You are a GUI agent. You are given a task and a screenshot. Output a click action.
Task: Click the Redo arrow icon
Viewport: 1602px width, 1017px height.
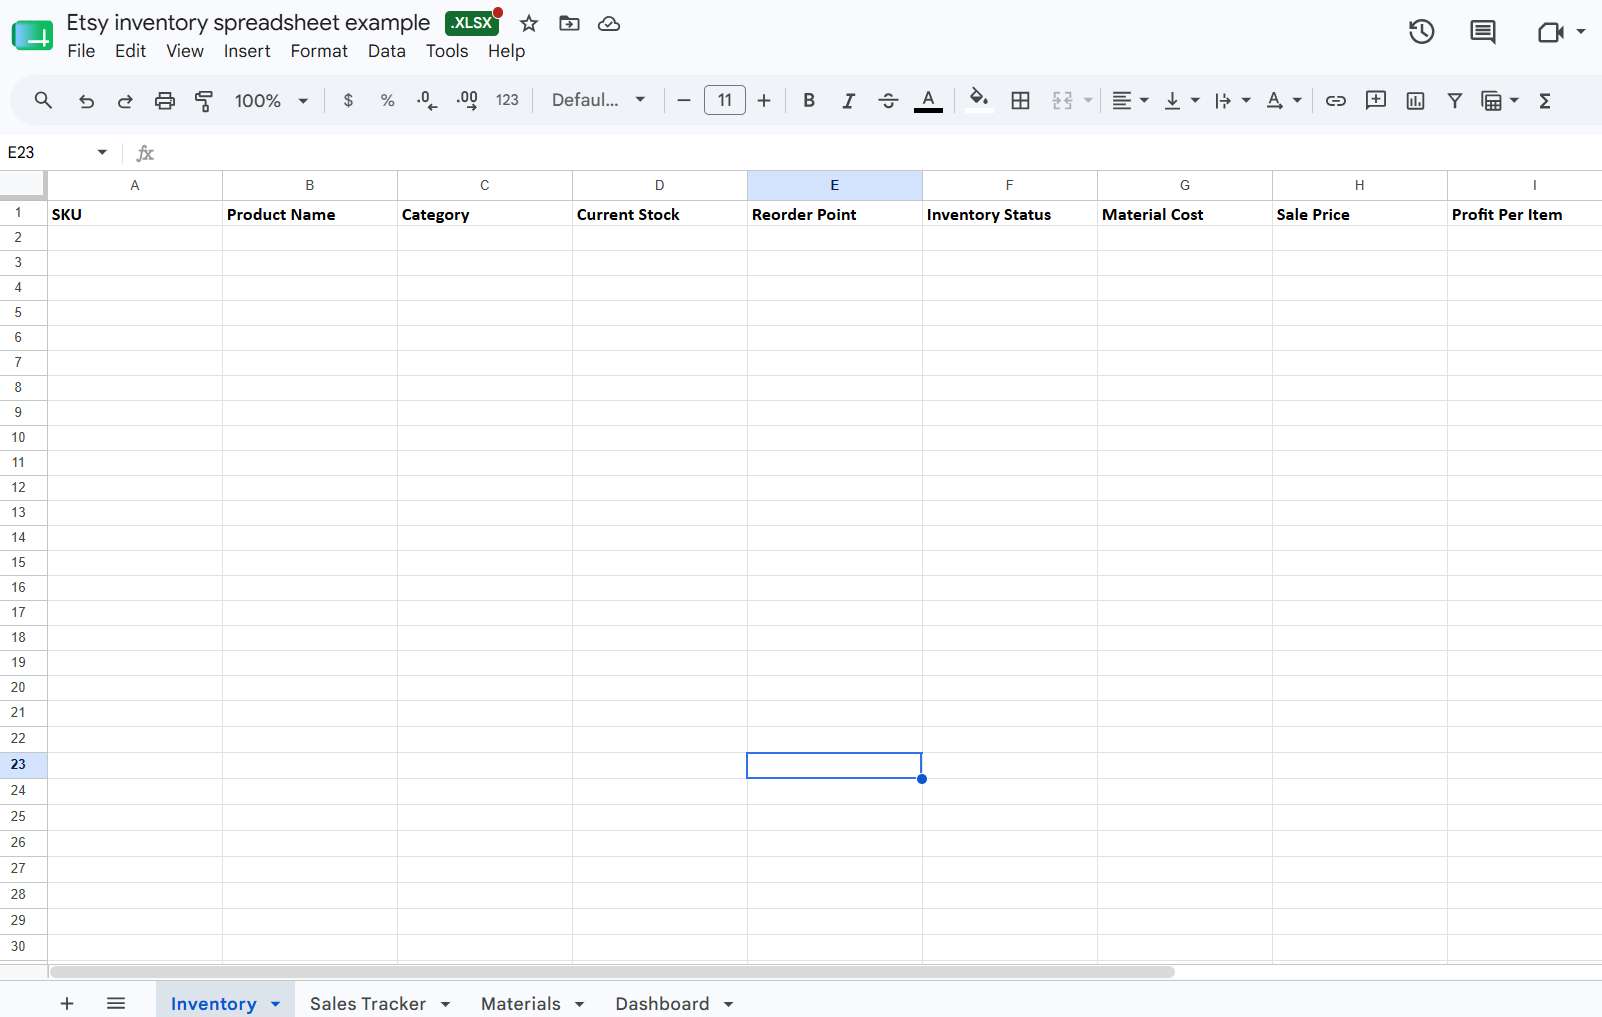pyautogui.click(x=125, y=100)
